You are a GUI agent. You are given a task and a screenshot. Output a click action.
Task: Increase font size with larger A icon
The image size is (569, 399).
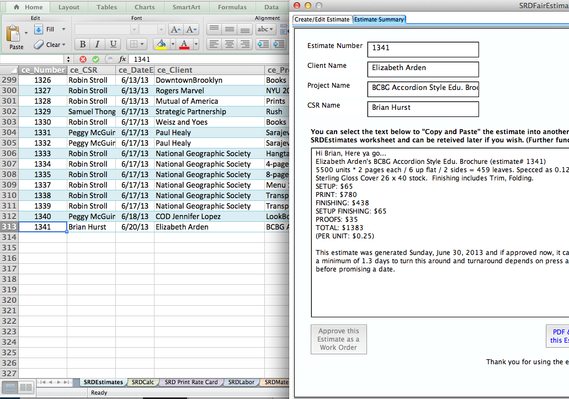tap(175, 30)
